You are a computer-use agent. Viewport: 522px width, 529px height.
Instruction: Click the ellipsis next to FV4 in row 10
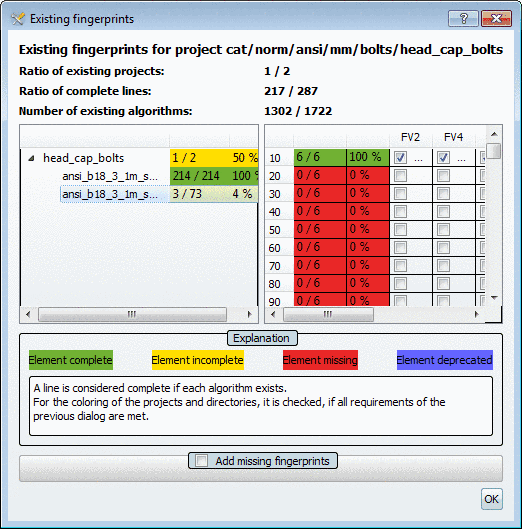pyautogui.click(x=461, y=159)
